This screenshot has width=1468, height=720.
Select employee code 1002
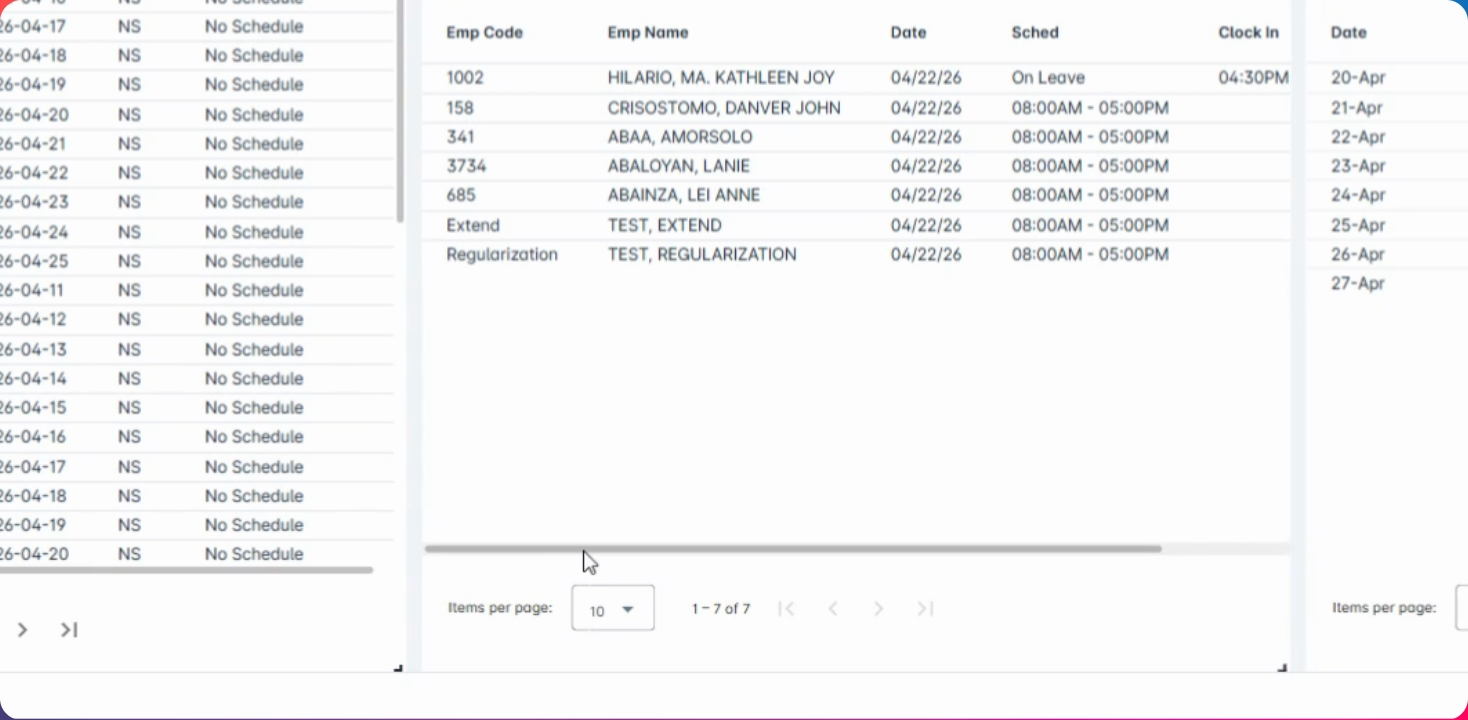point(466,78)
